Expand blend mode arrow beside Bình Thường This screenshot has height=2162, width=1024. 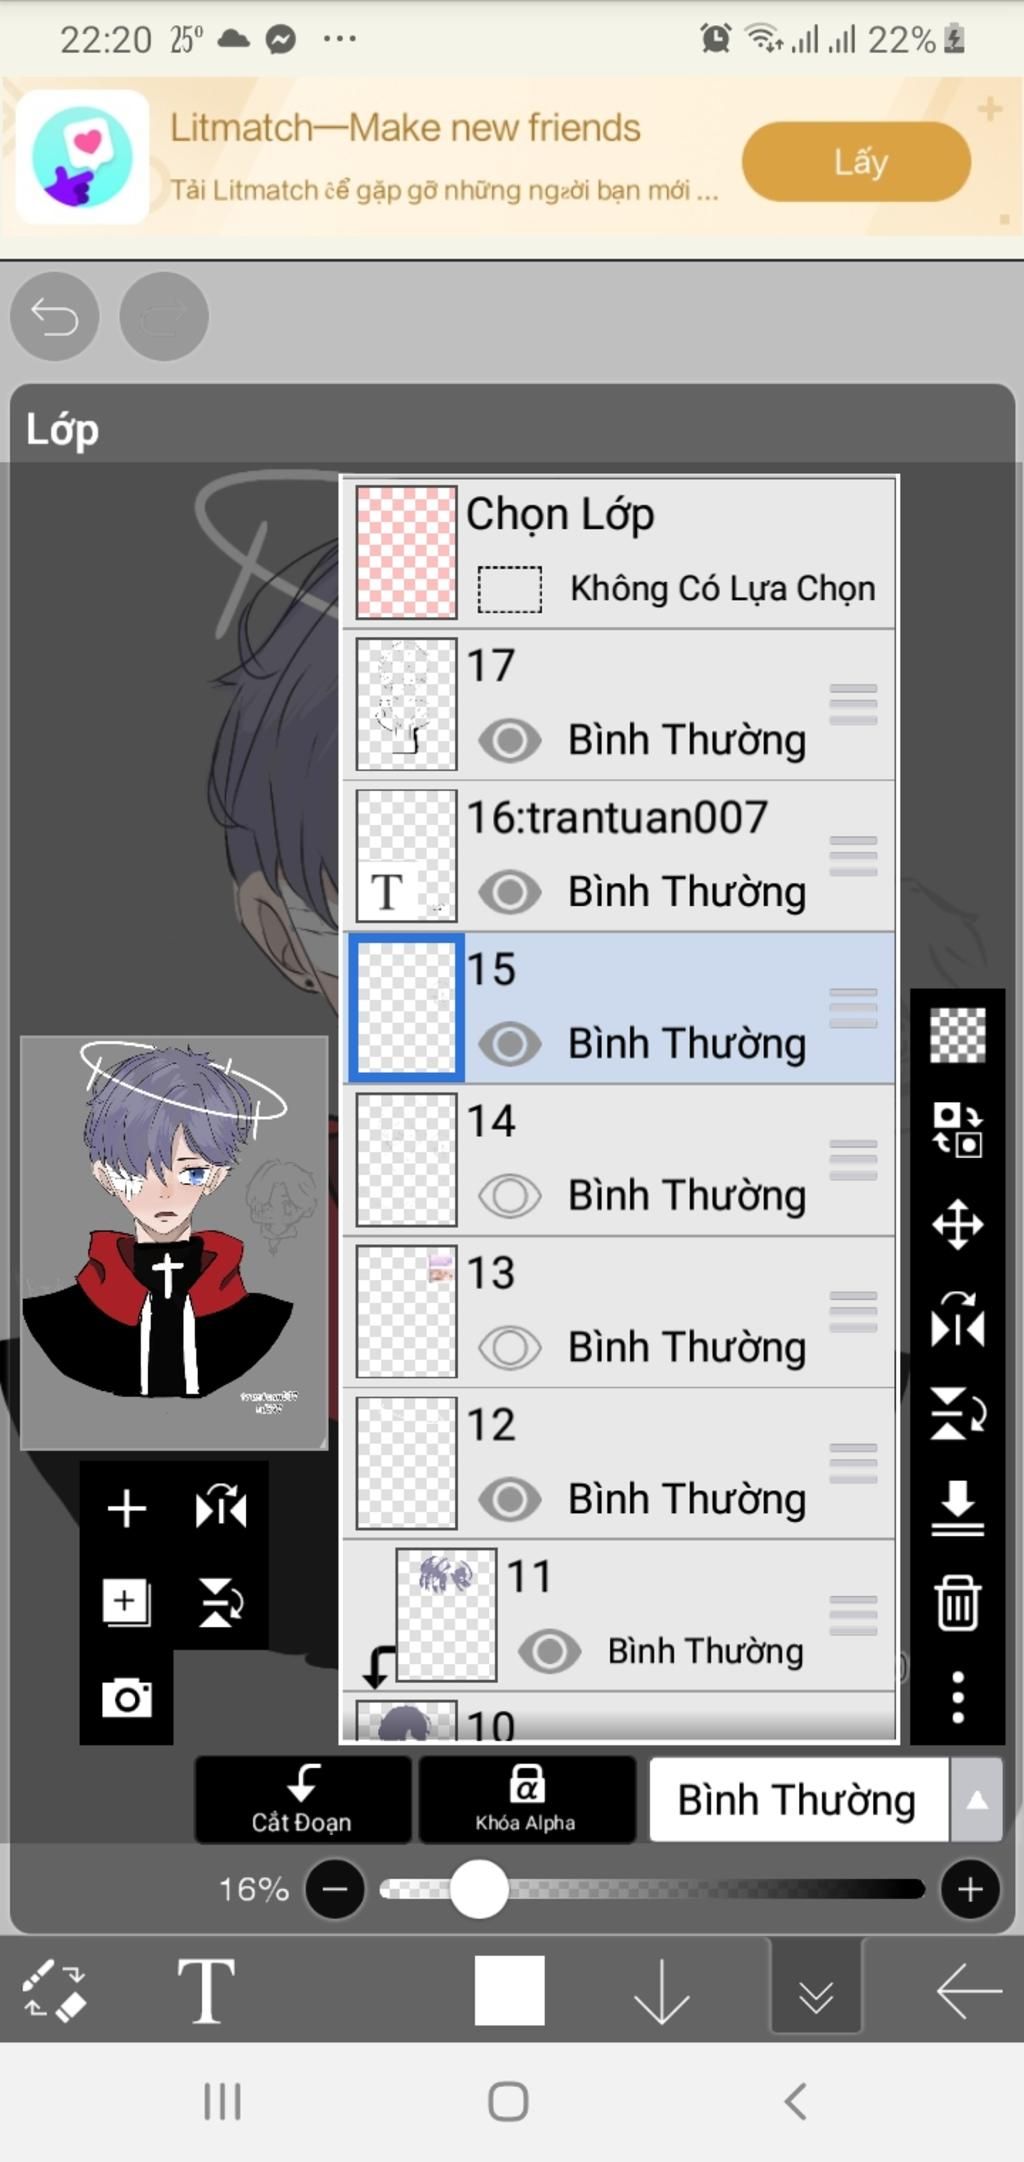(977, 1800)
